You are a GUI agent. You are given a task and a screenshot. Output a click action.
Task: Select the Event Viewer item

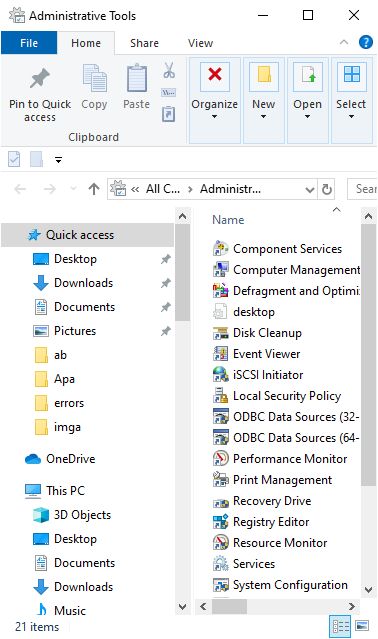coord(256,354)
